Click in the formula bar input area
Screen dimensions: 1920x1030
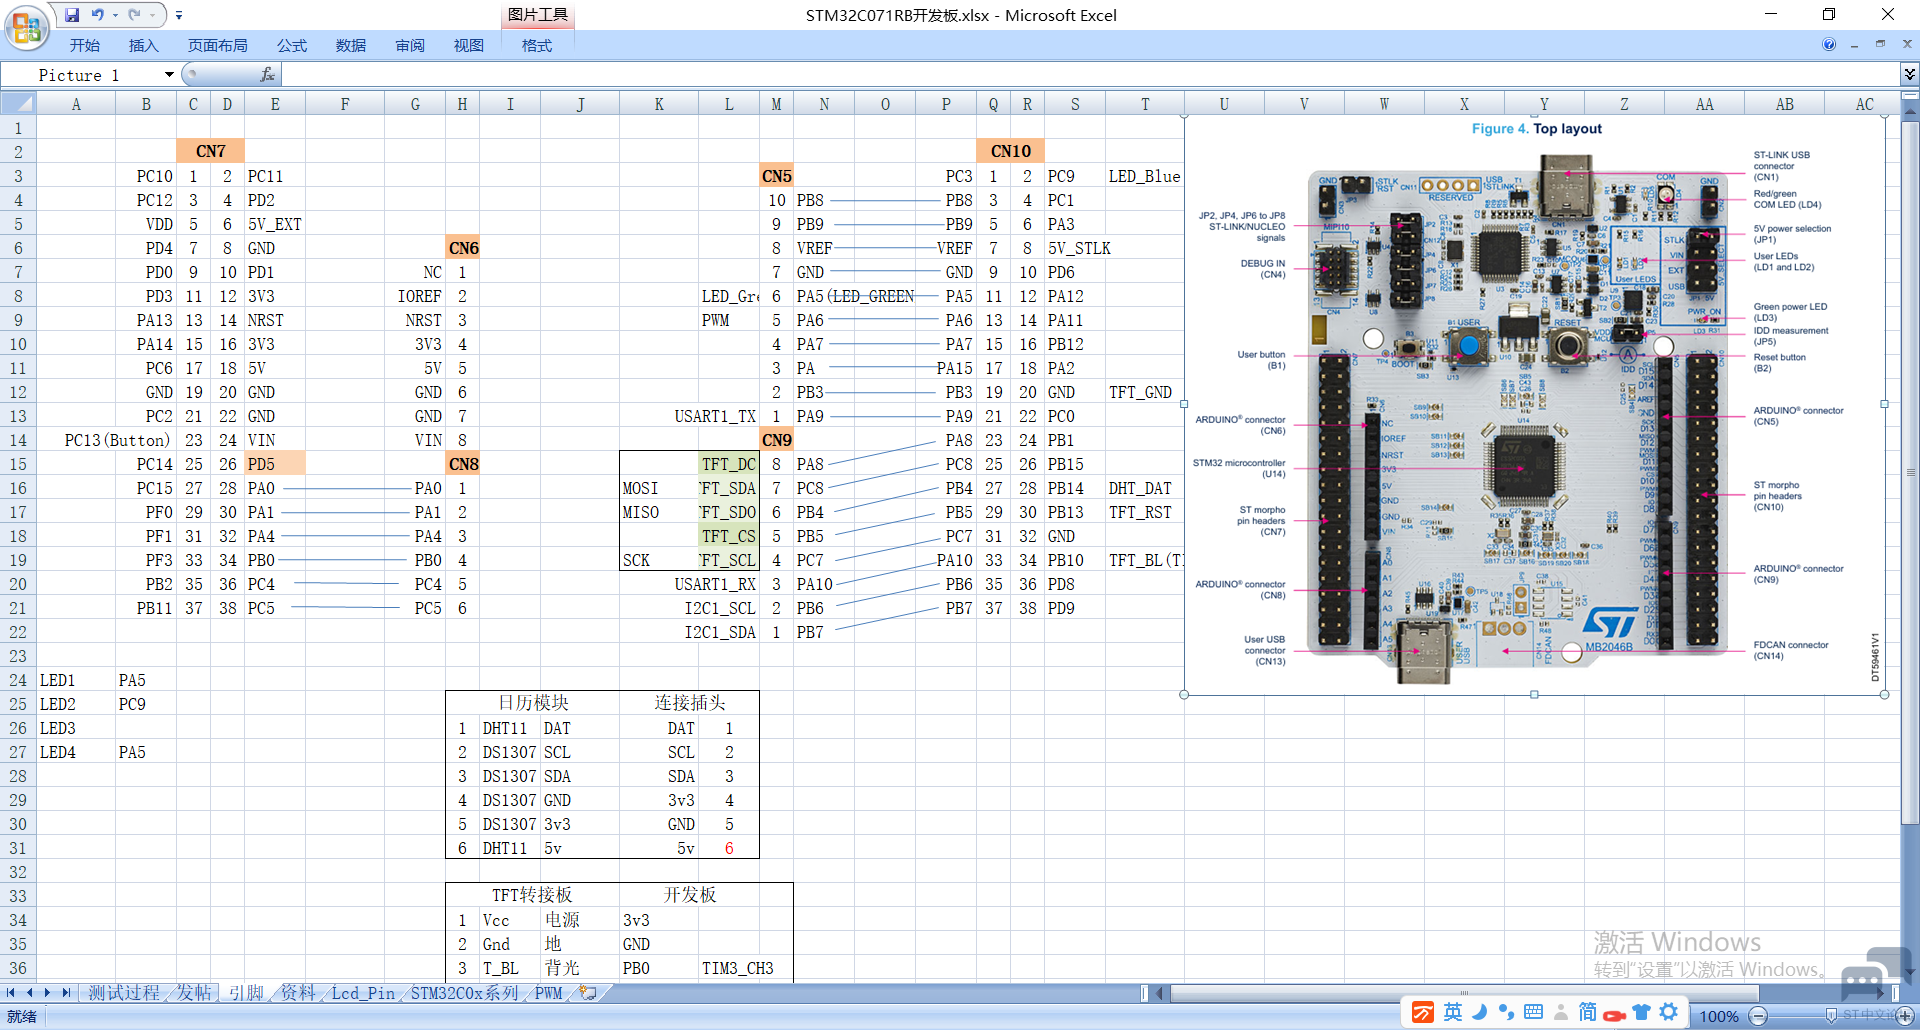coord(1090,75)
